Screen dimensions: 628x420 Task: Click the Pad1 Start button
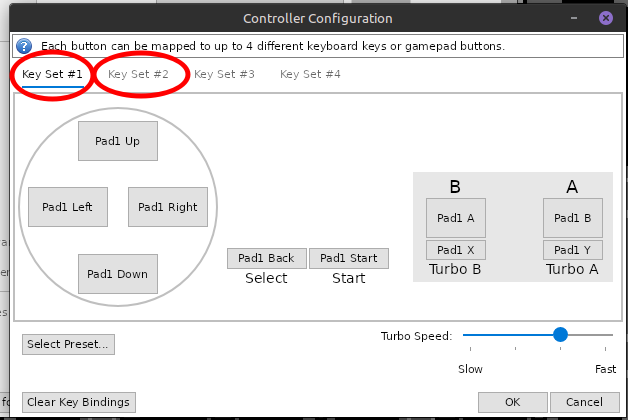pos(349,258)
